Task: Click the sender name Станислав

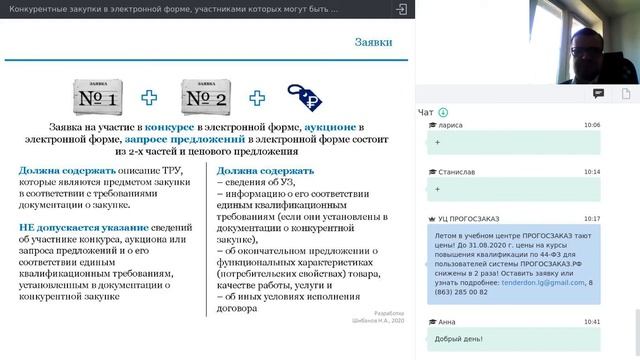Action: pyautogui.click(x=456, y=172)
